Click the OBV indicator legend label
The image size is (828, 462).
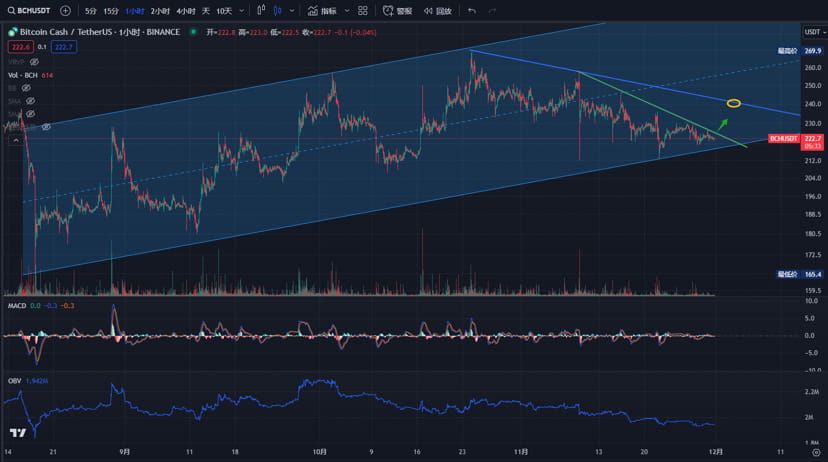click(x=14, y=381)
